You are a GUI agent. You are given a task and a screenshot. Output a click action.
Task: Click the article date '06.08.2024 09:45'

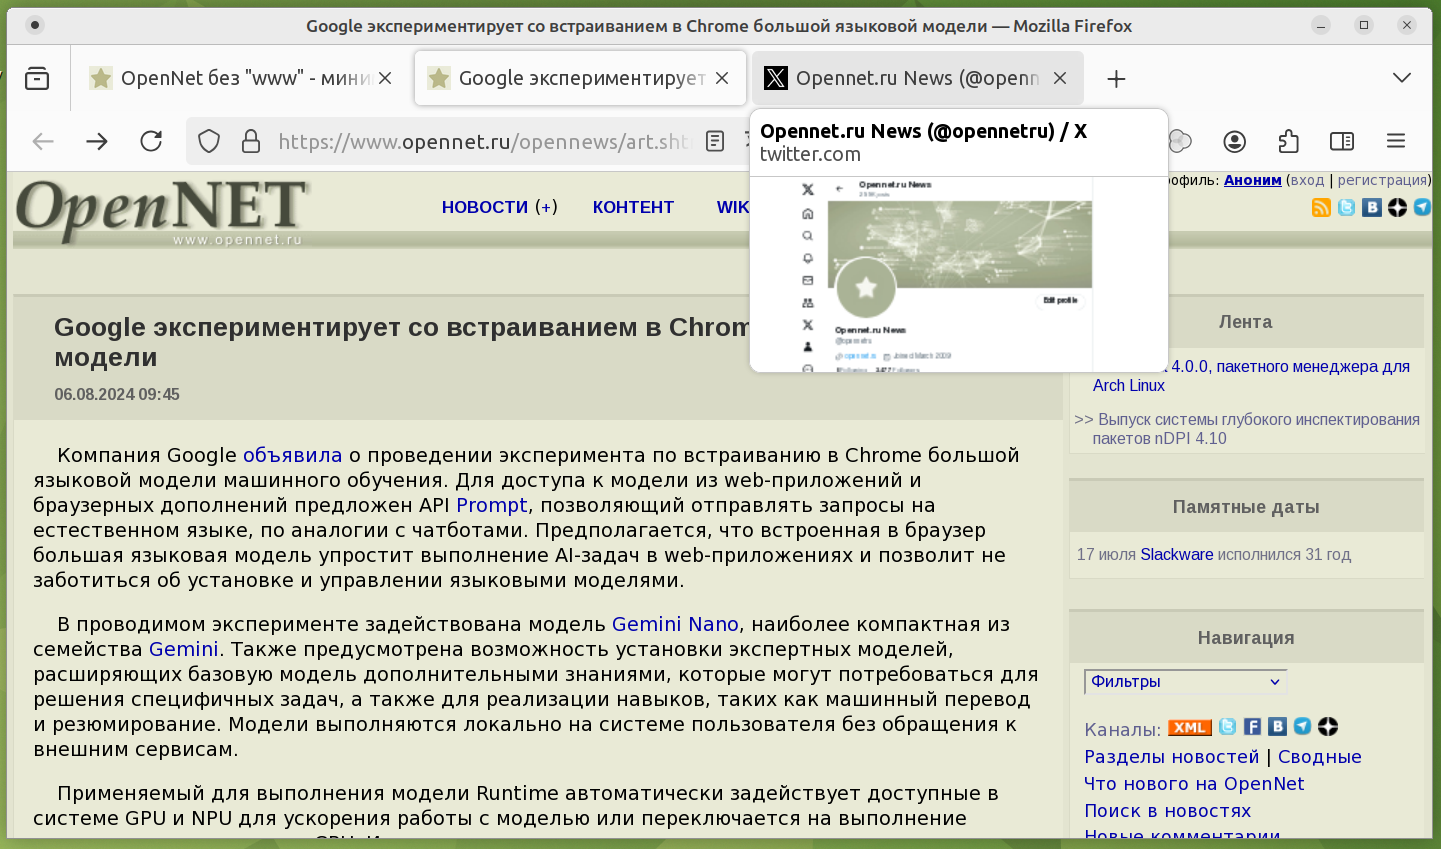117,395
